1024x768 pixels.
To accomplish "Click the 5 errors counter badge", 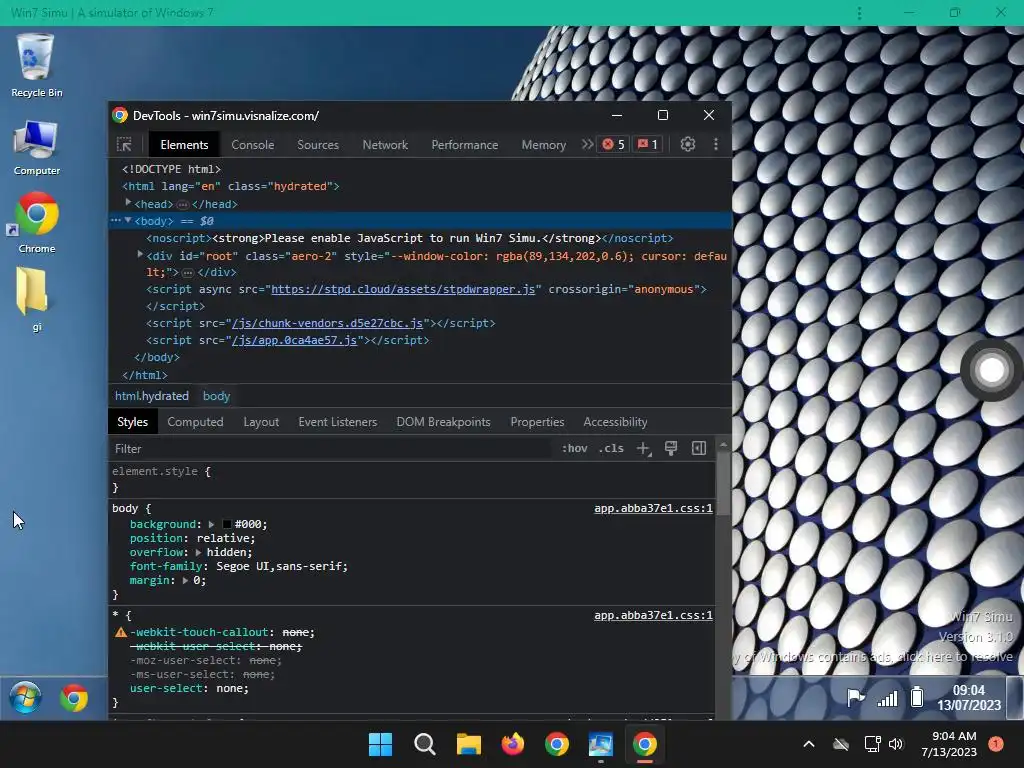I will coord(613,144).
